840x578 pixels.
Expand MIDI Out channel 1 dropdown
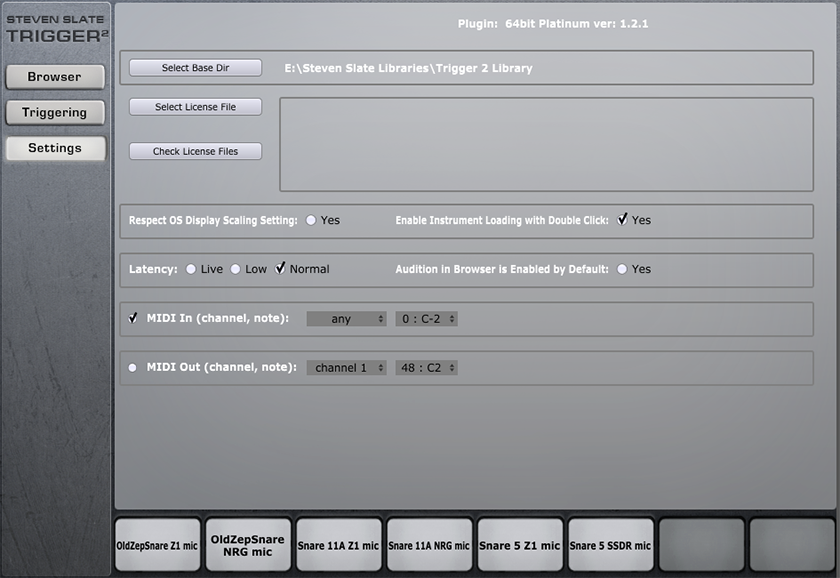point(346,368)
